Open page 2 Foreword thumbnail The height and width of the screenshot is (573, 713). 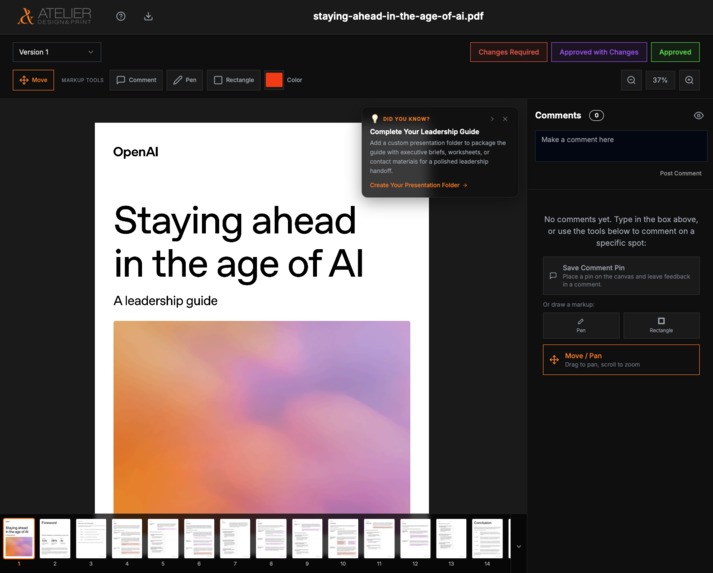55,539
